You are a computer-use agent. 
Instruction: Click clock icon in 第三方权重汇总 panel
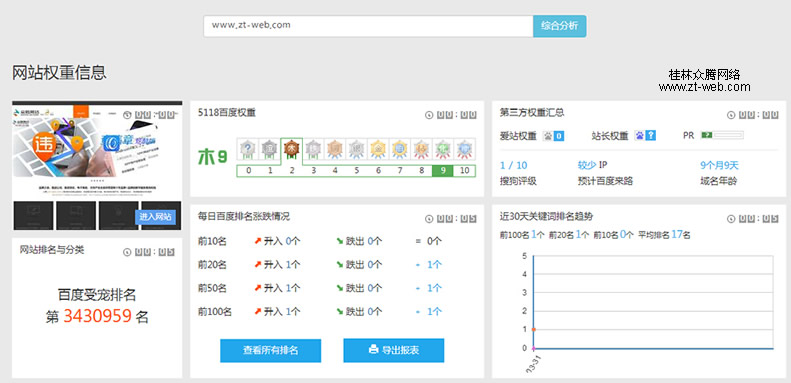point(731,115)
